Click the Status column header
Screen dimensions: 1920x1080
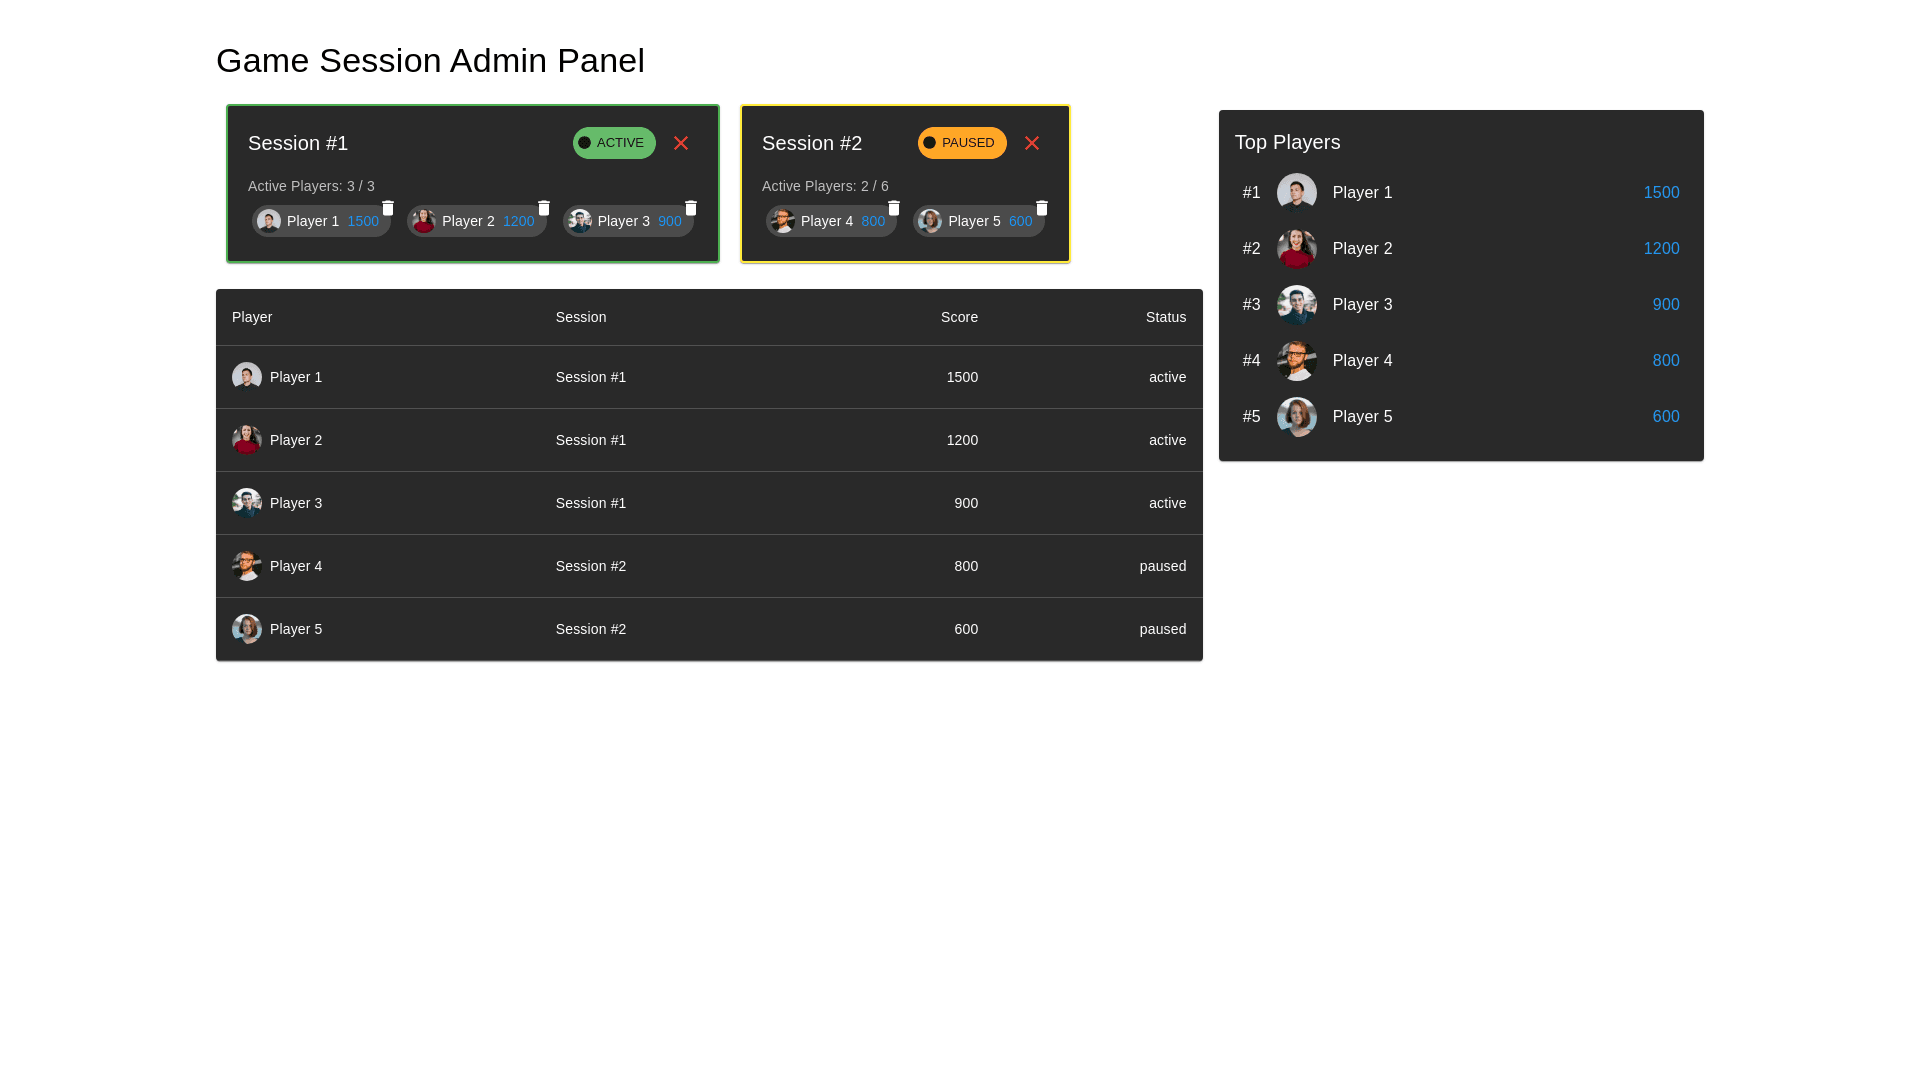(1165, 317)
